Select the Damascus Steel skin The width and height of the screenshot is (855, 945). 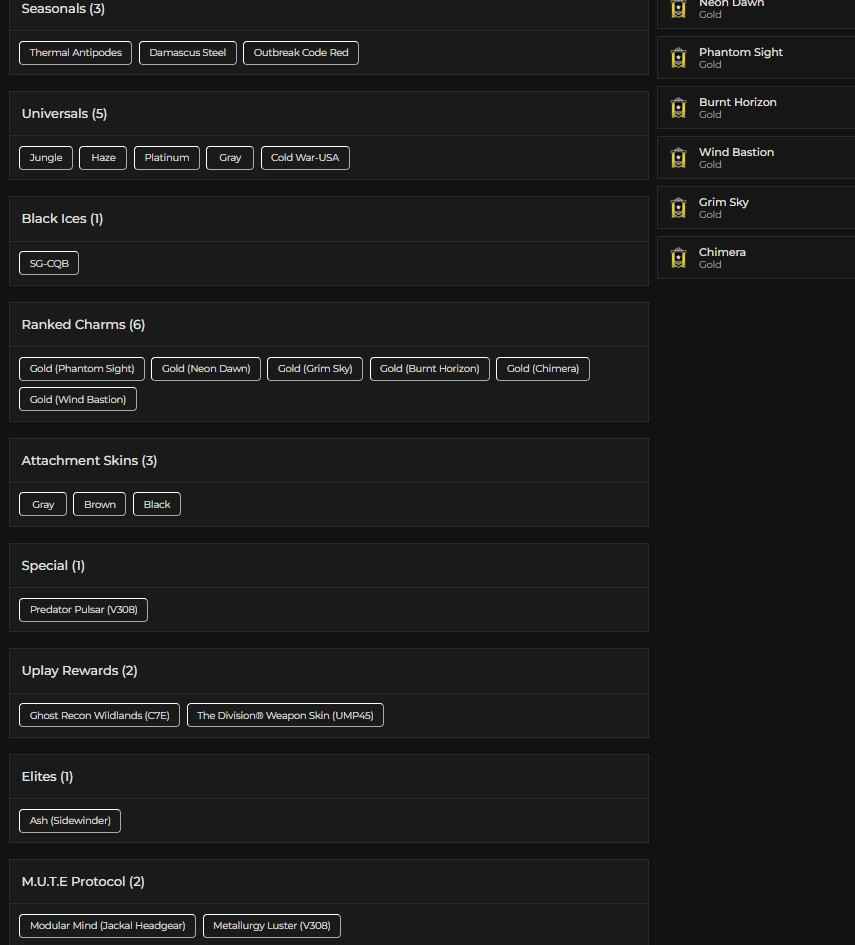[x=187, y=52]
